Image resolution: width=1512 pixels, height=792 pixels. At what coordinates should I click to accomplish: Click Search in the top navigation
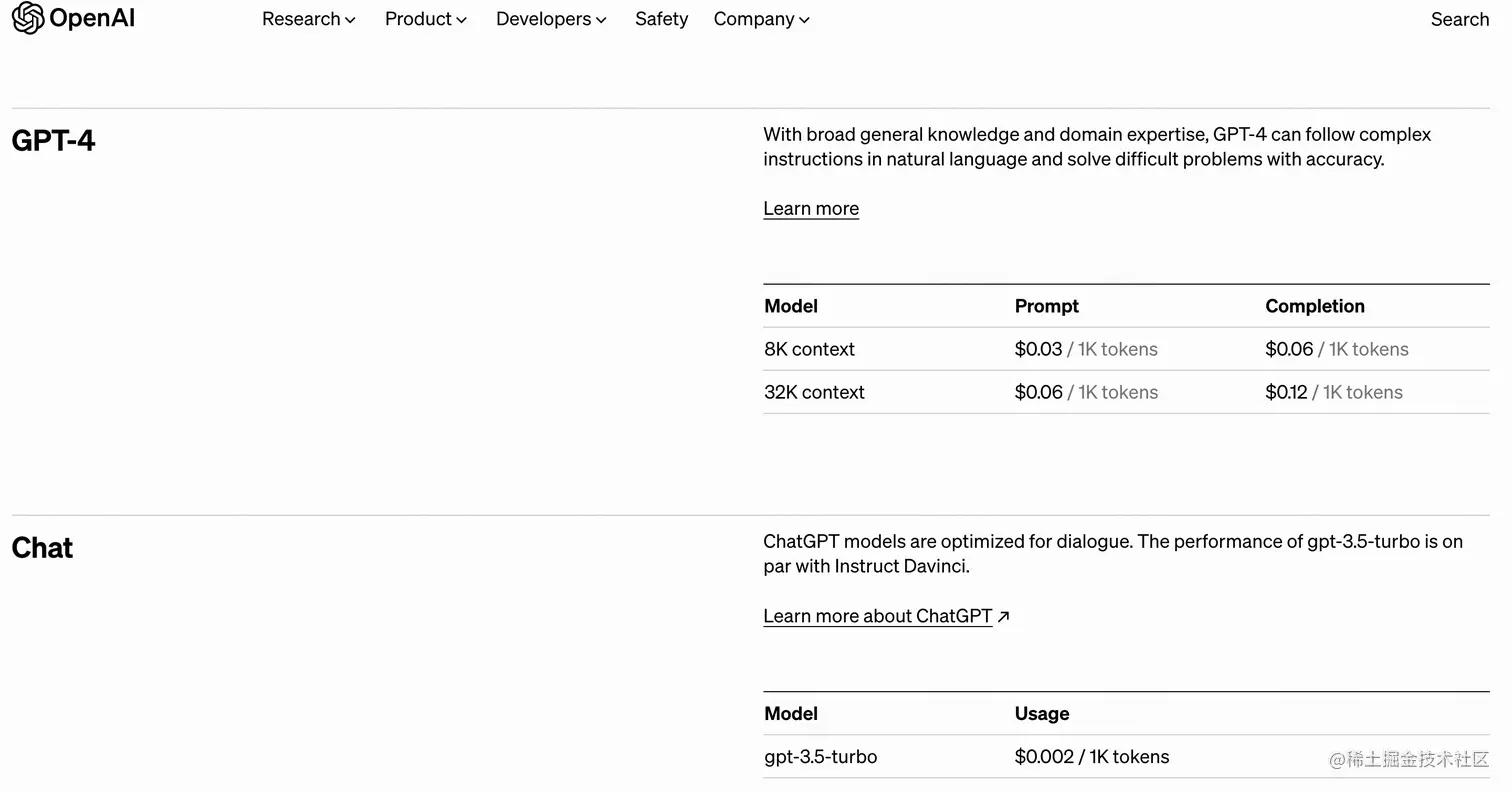[1459, 19]
